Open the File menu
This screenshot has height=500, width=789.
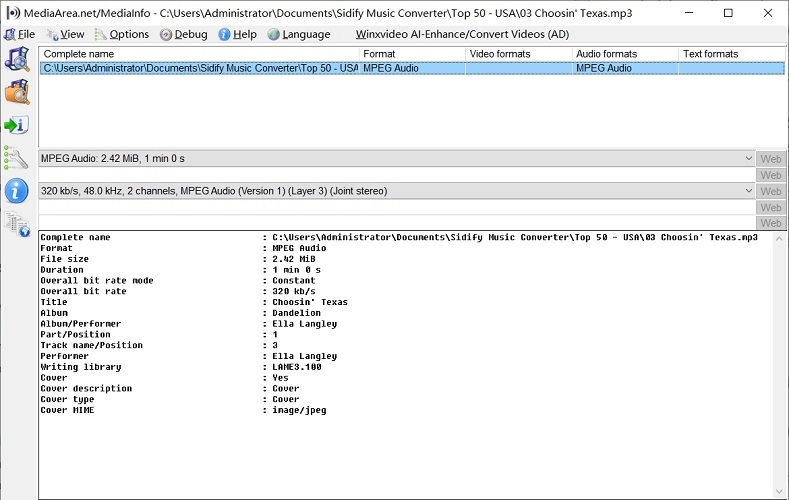coord(19,34)
